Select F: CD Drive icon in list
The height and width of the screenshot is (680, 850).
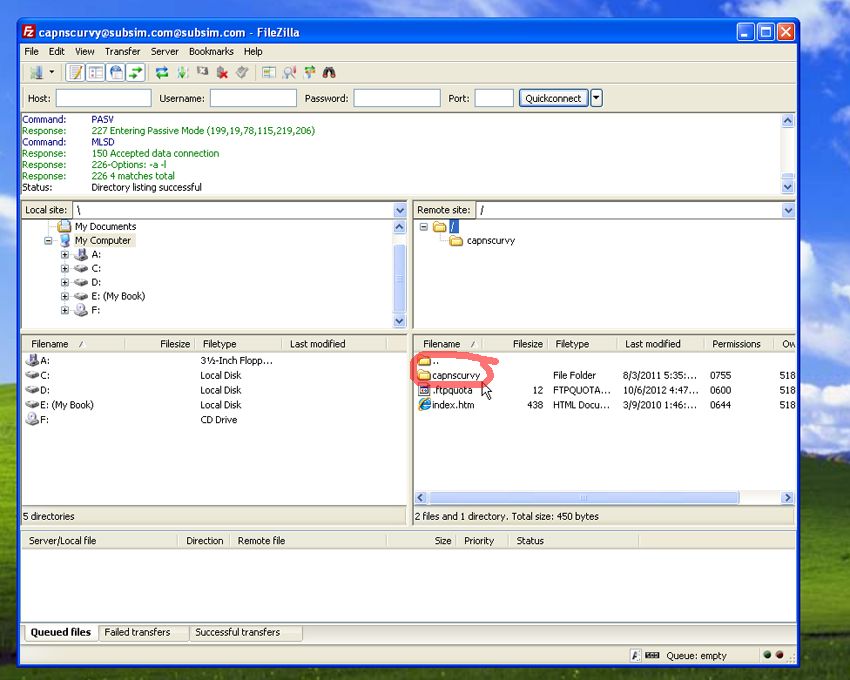[33, 419]
